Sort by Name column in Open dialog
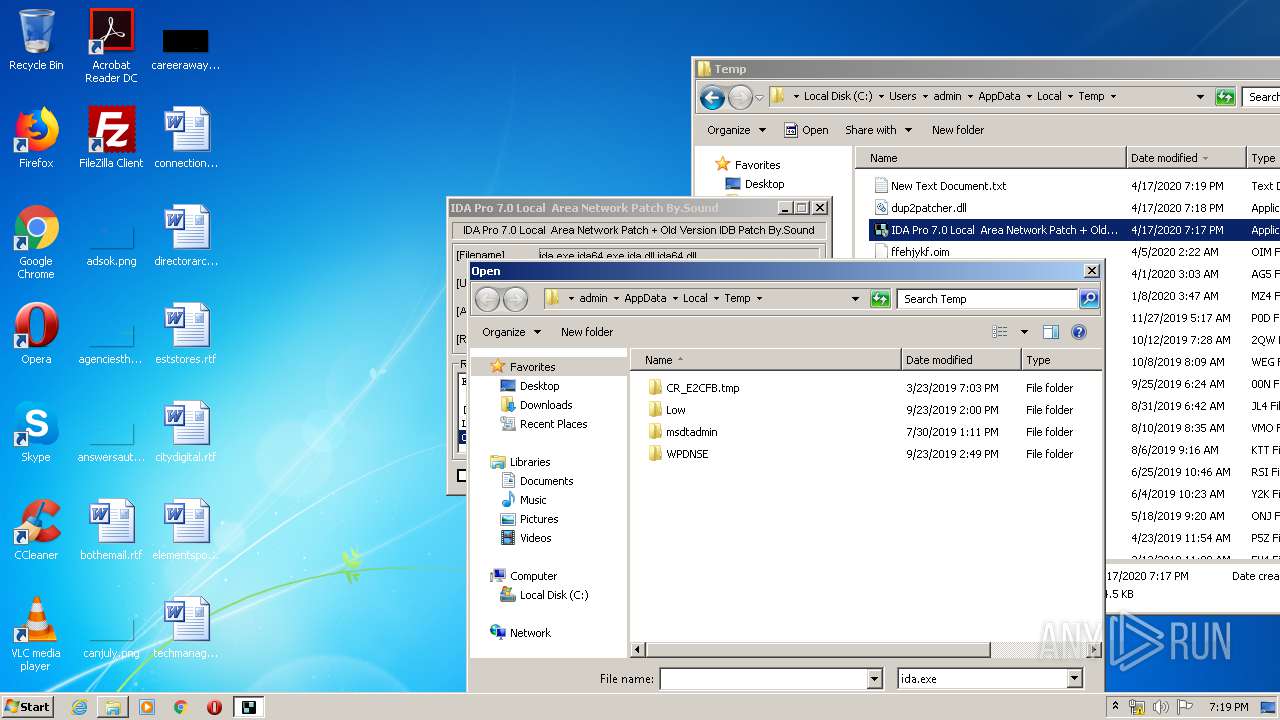The width and height of the screenshot is (1280, 720). 767,360
